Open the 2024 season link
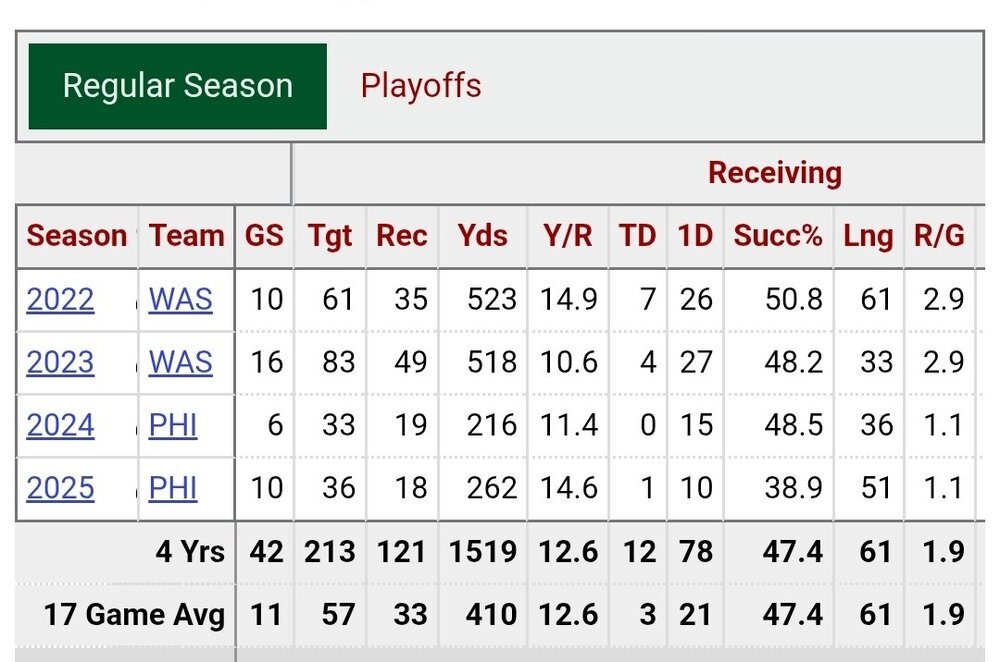This screenshot has width=1000, height=662. 60,426
